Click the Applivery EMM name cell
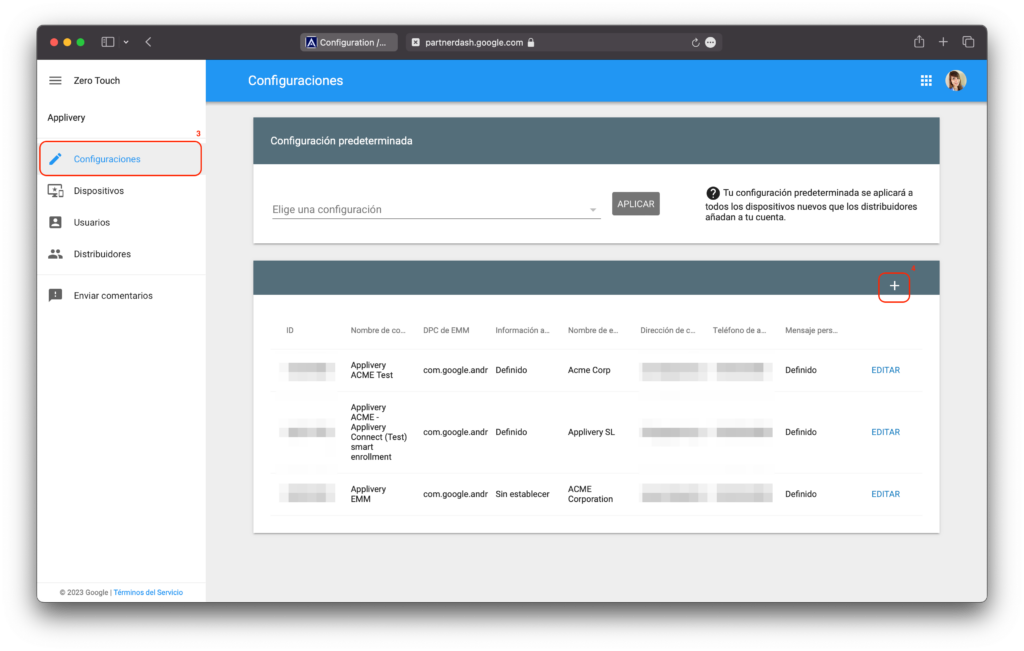The width and height of the screenshot is (1024, 651). tap(368, 494)
